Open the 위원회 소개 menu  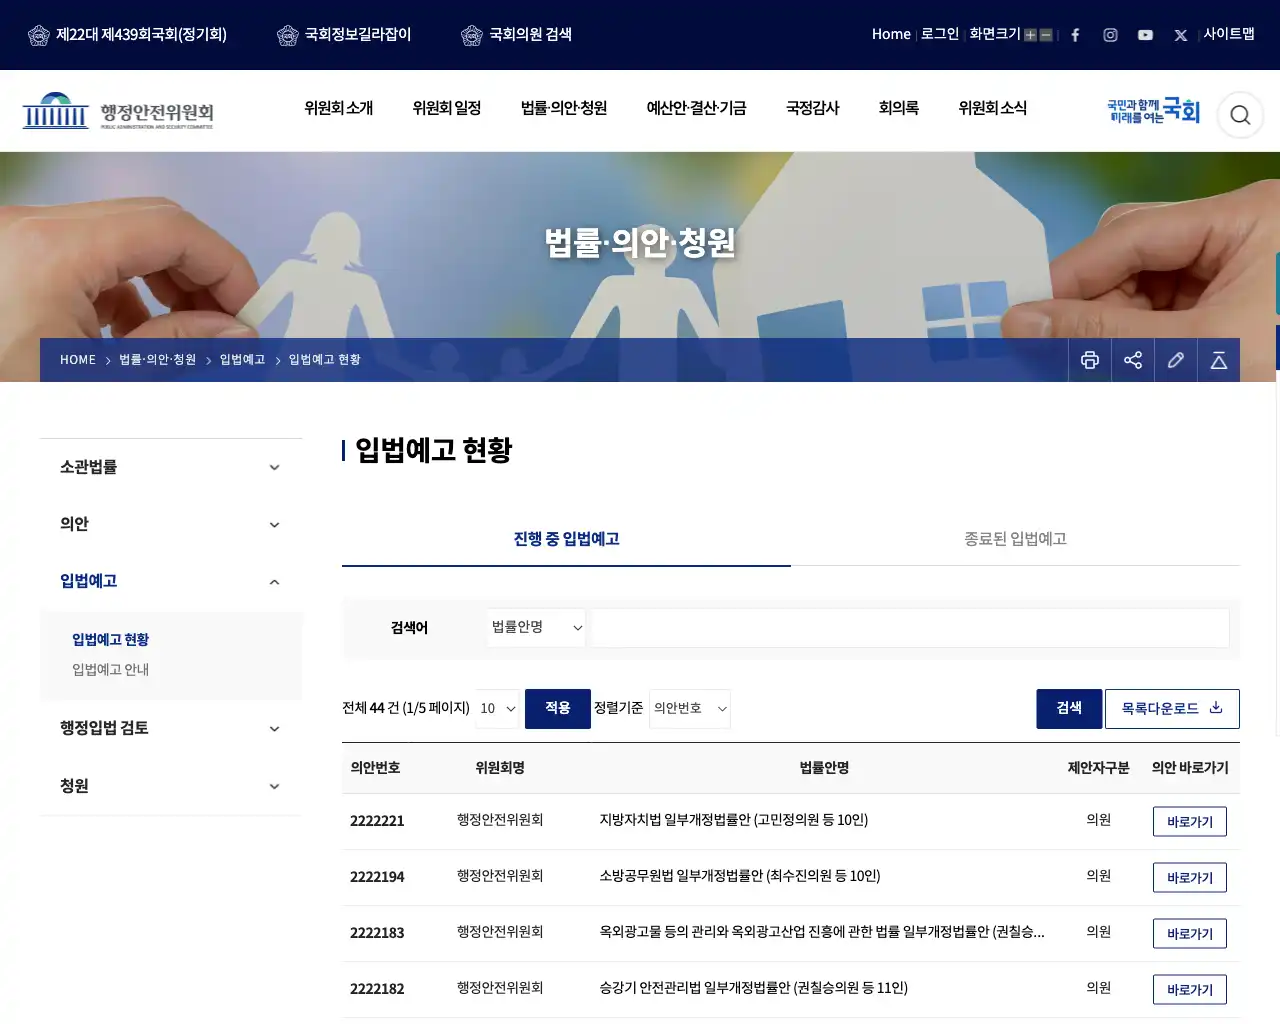[339, 108]
